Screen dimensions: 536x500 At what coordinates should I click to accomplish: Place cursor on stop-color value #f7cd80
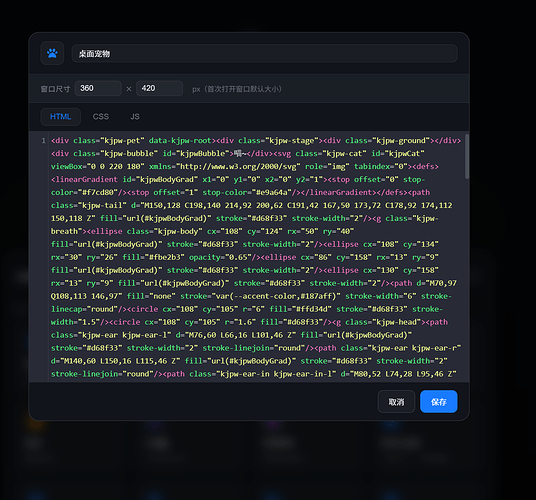[x=100, y=192]
